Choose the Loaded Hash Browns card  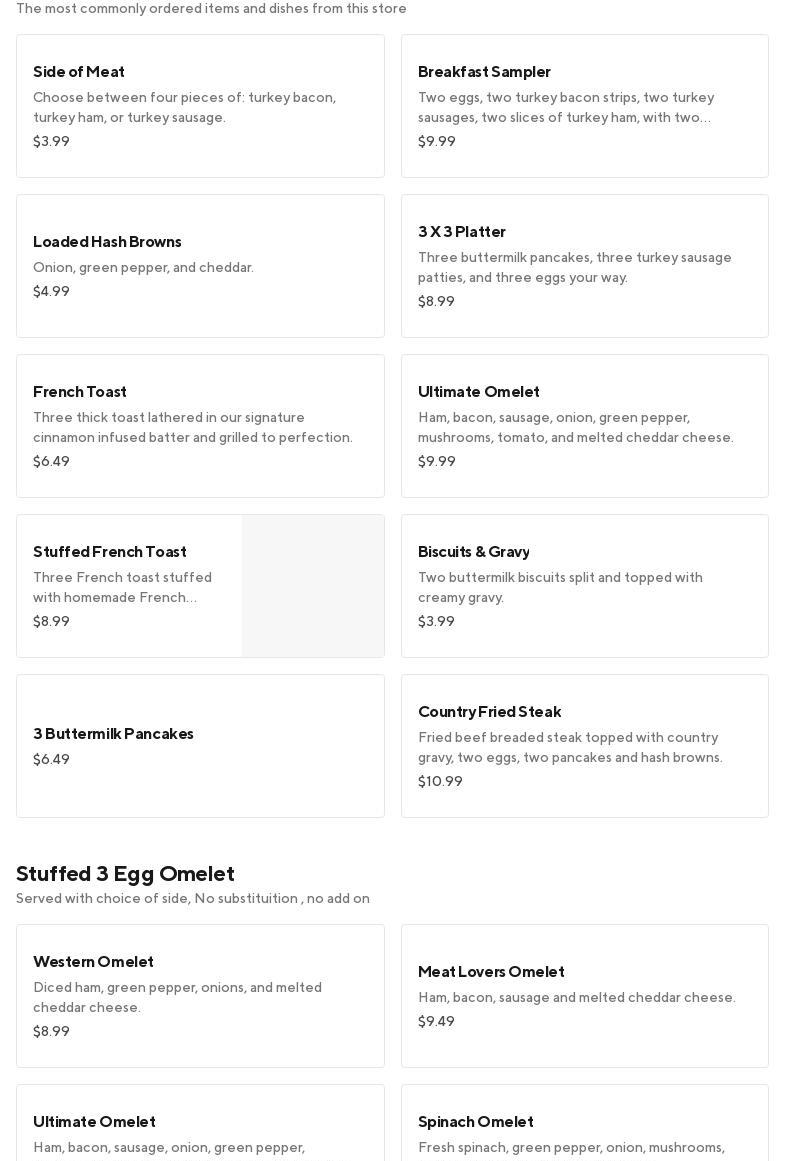click(x=200, y=266)
